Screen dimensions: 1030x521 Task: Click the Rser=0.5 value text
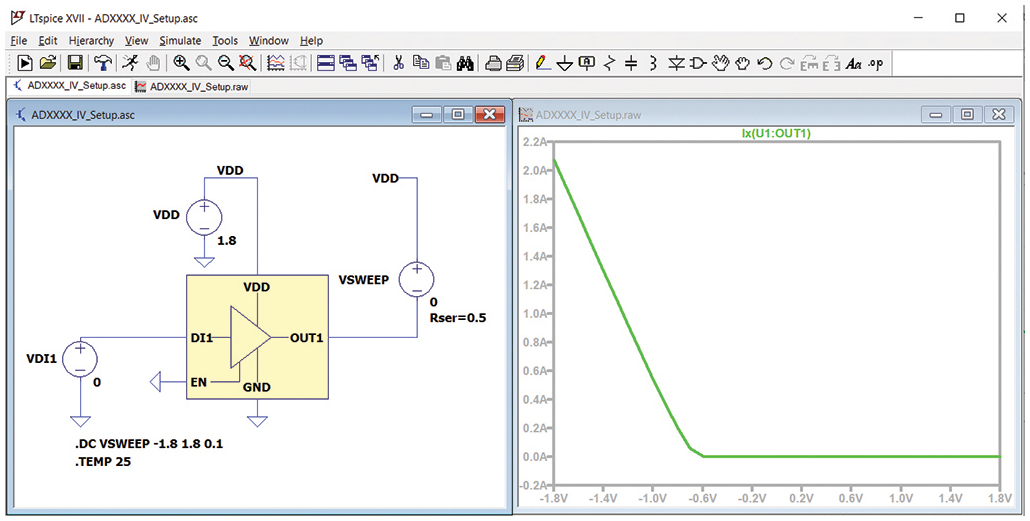tap(458, 319)
